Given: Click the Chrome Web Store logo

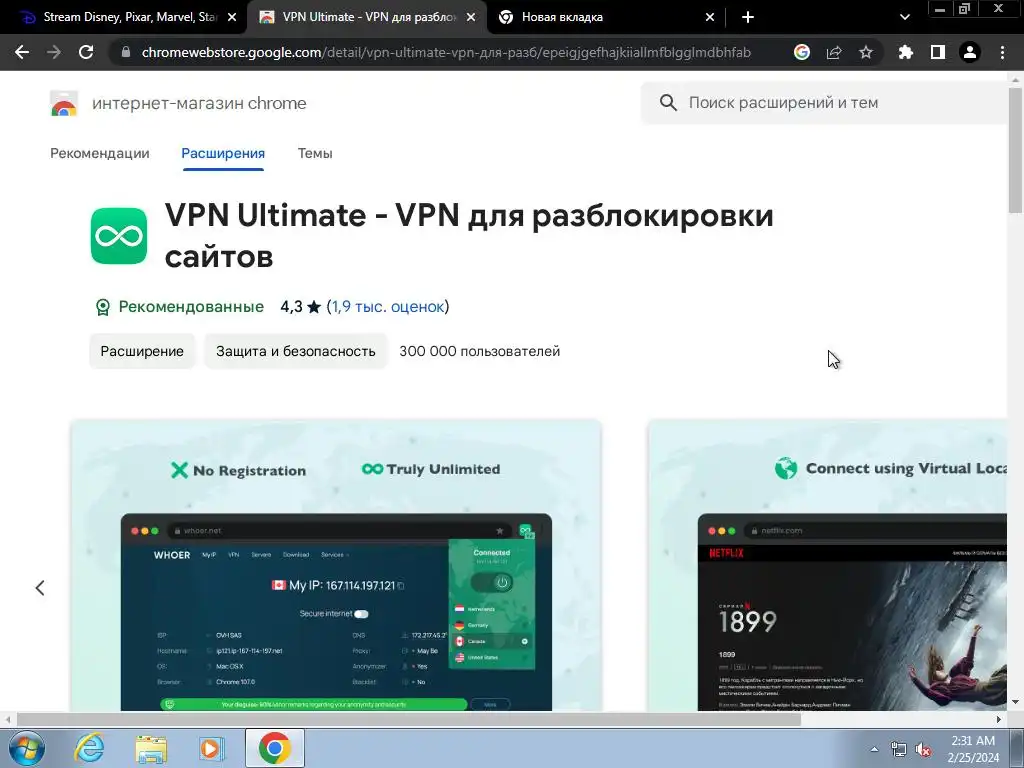Looking at the screenshot, I should [64, 103].
